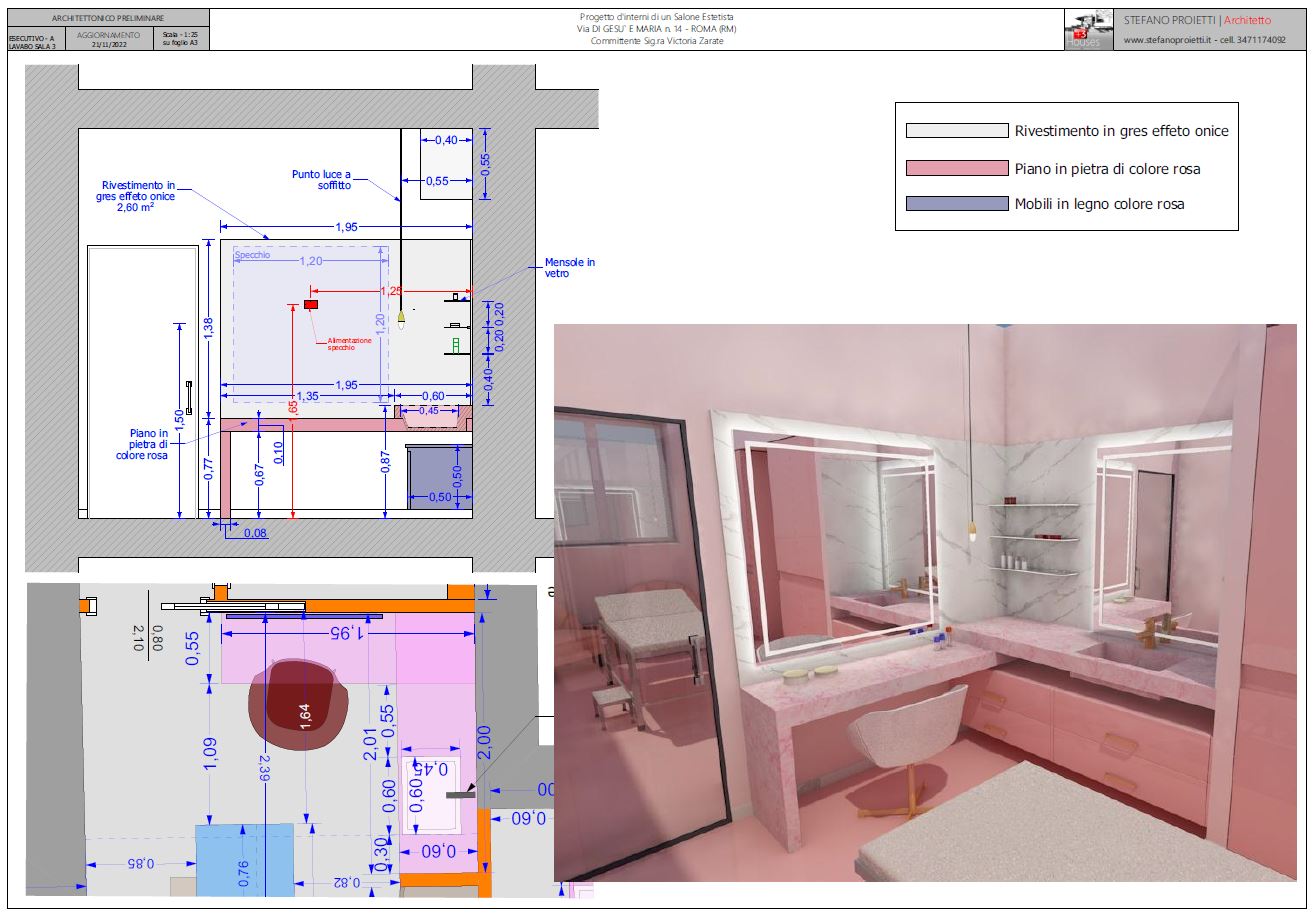Click the Houses logo in the header
1316x920 pixels.
(1089, 30)
